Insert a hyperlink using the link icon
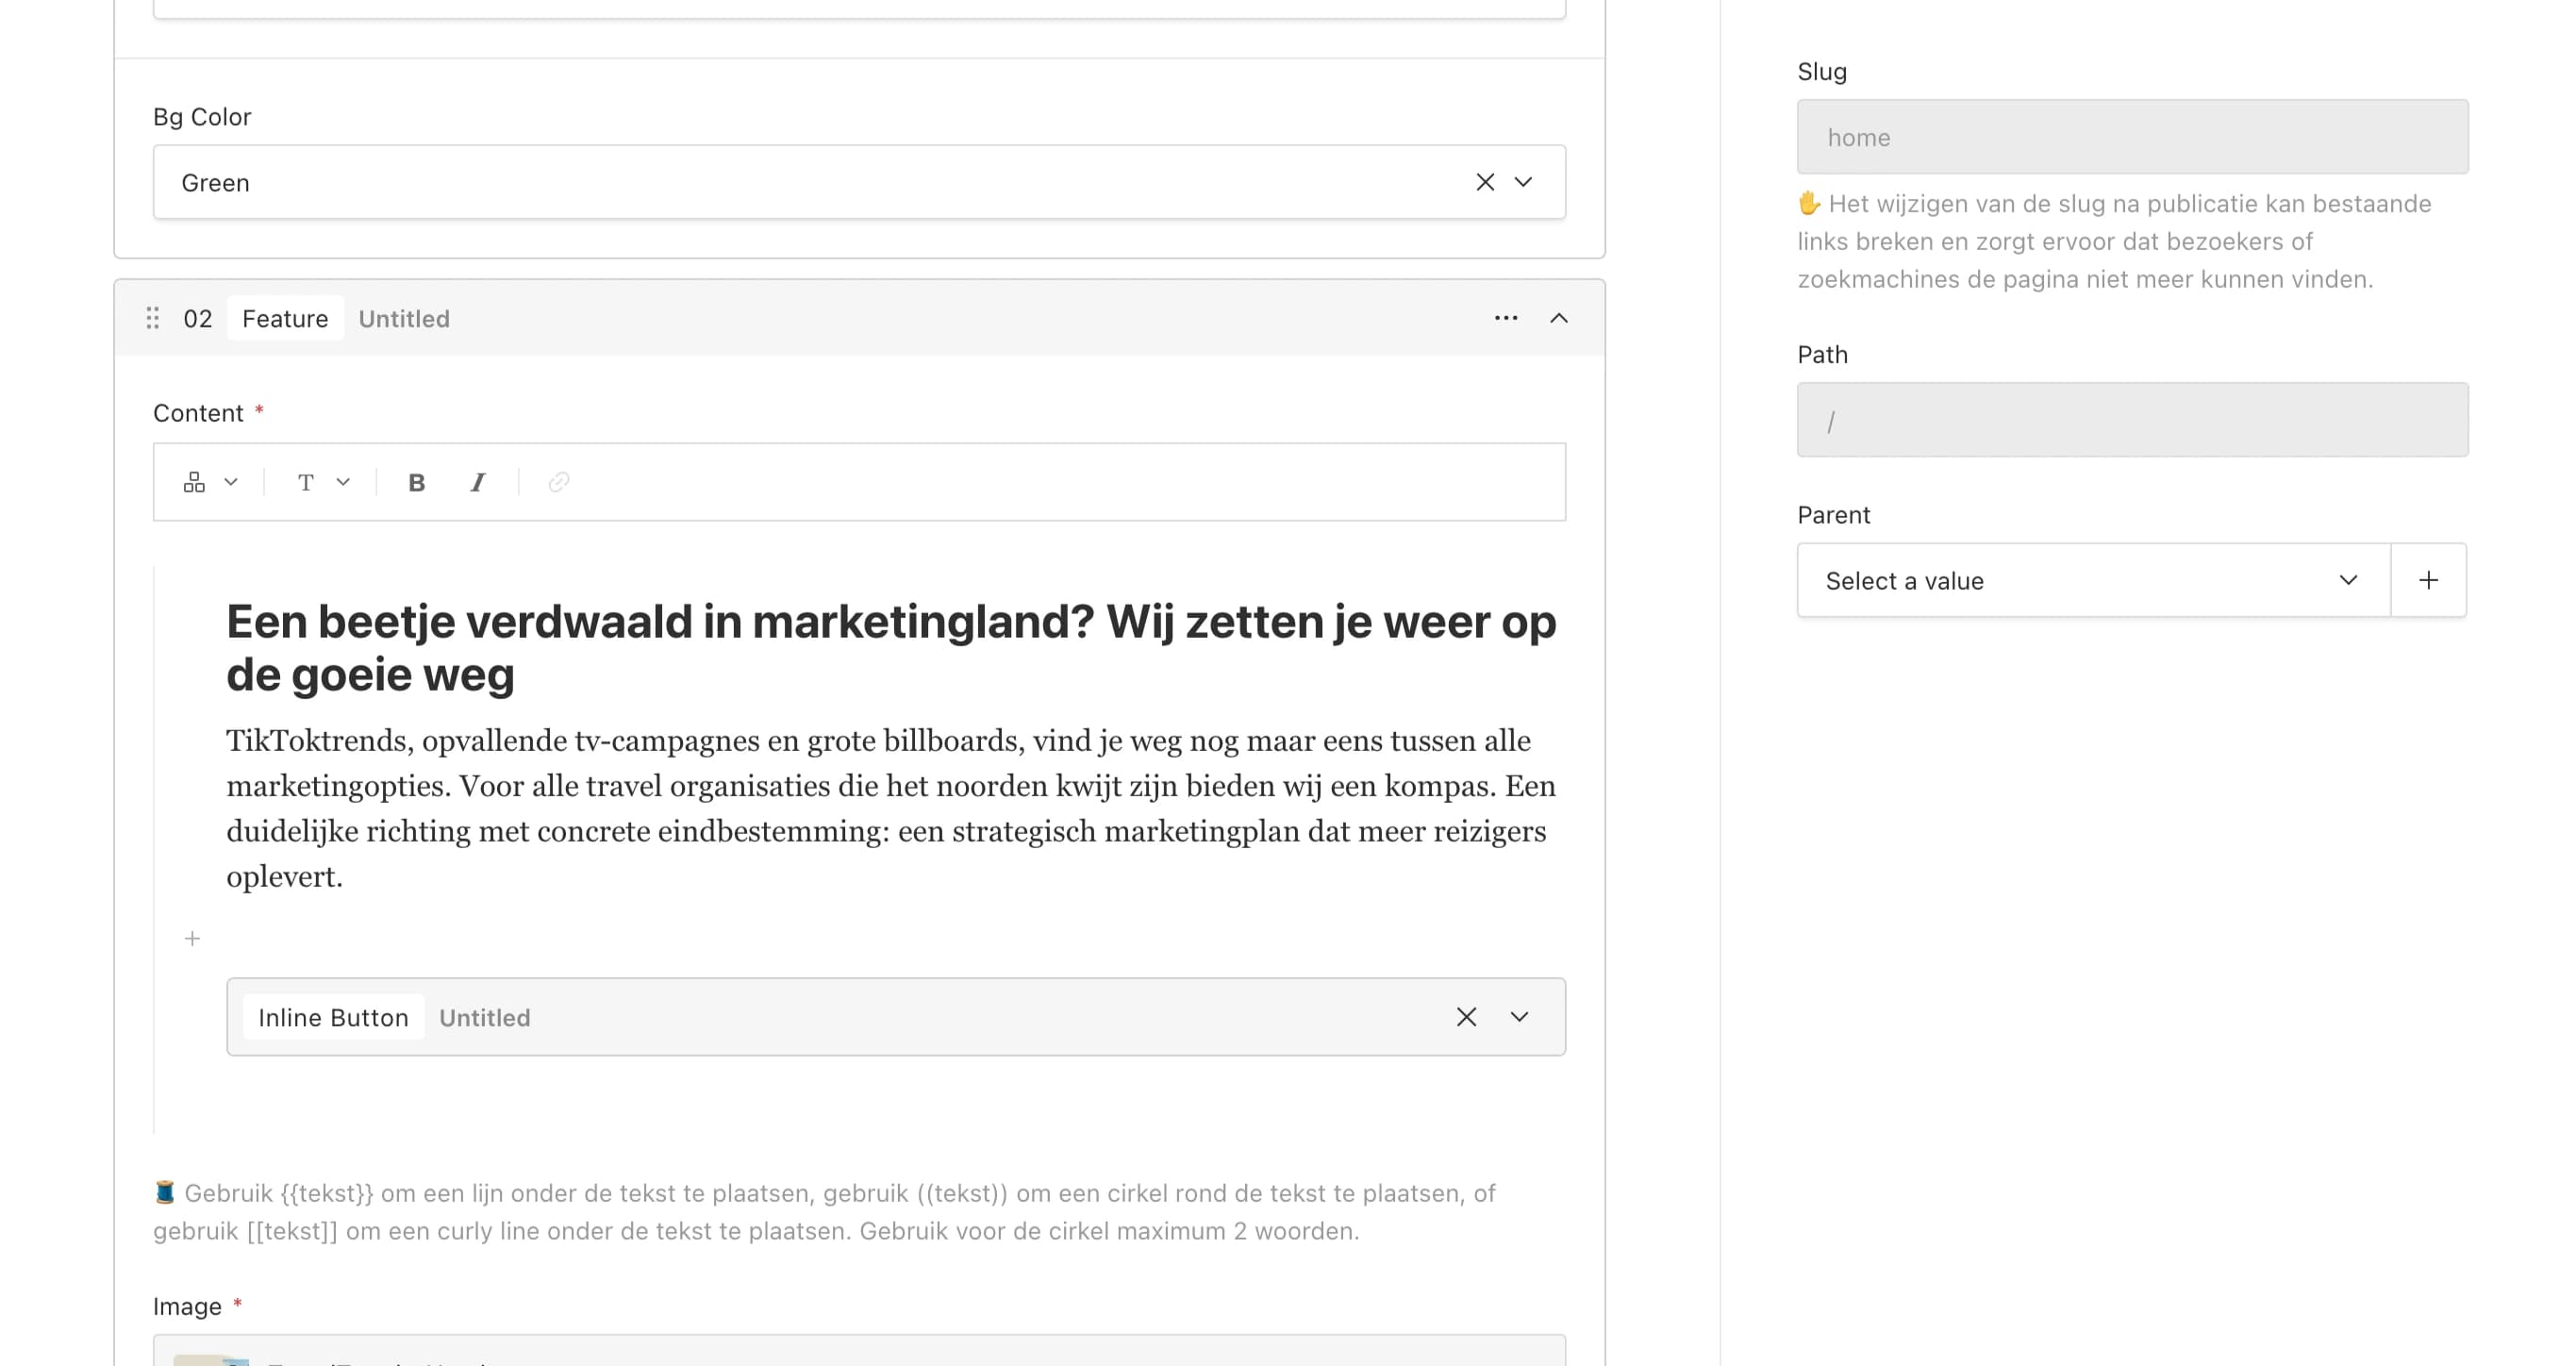The height and width of the screenshot is (1366, 2576). (557, 482)
